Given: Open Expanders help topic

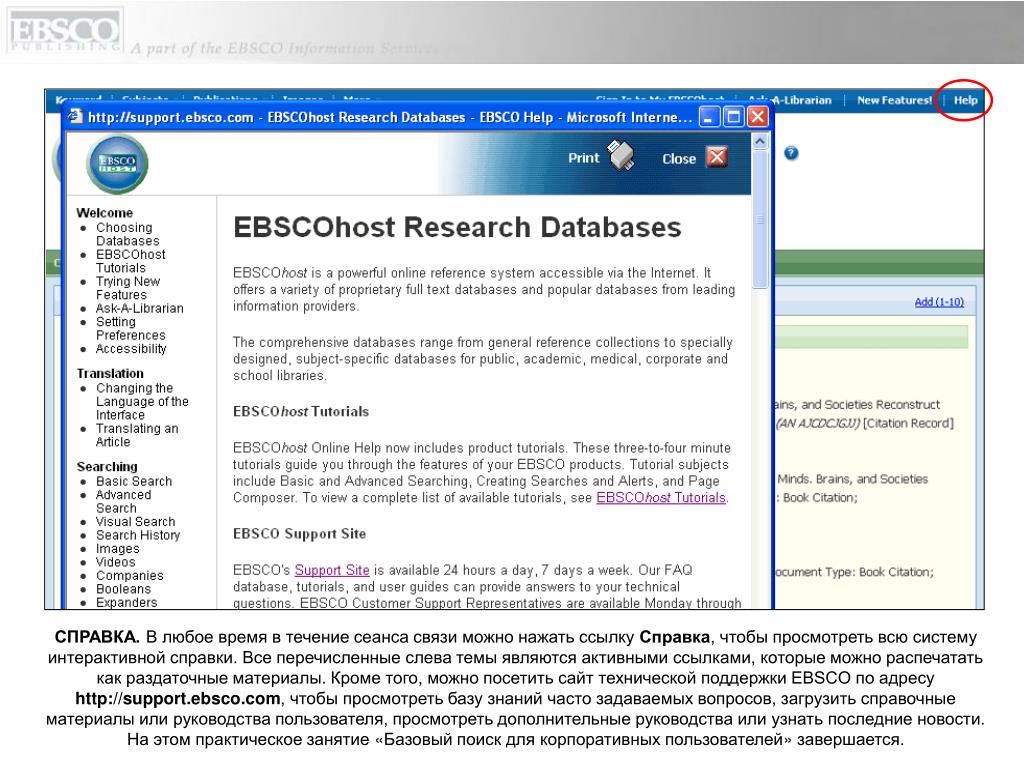Looking at the screenshot, I should coord(127,603).
